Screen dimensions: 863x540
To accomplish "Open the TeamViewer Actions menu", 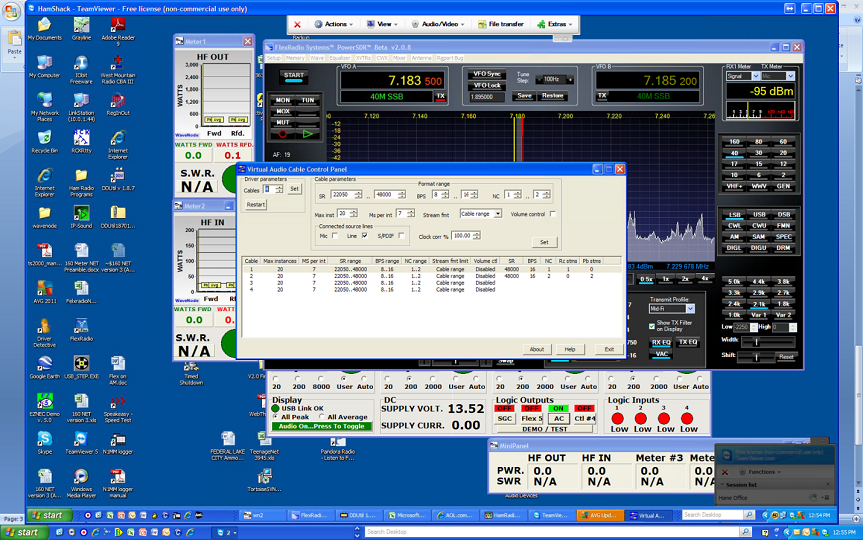I will click(334, 23).
